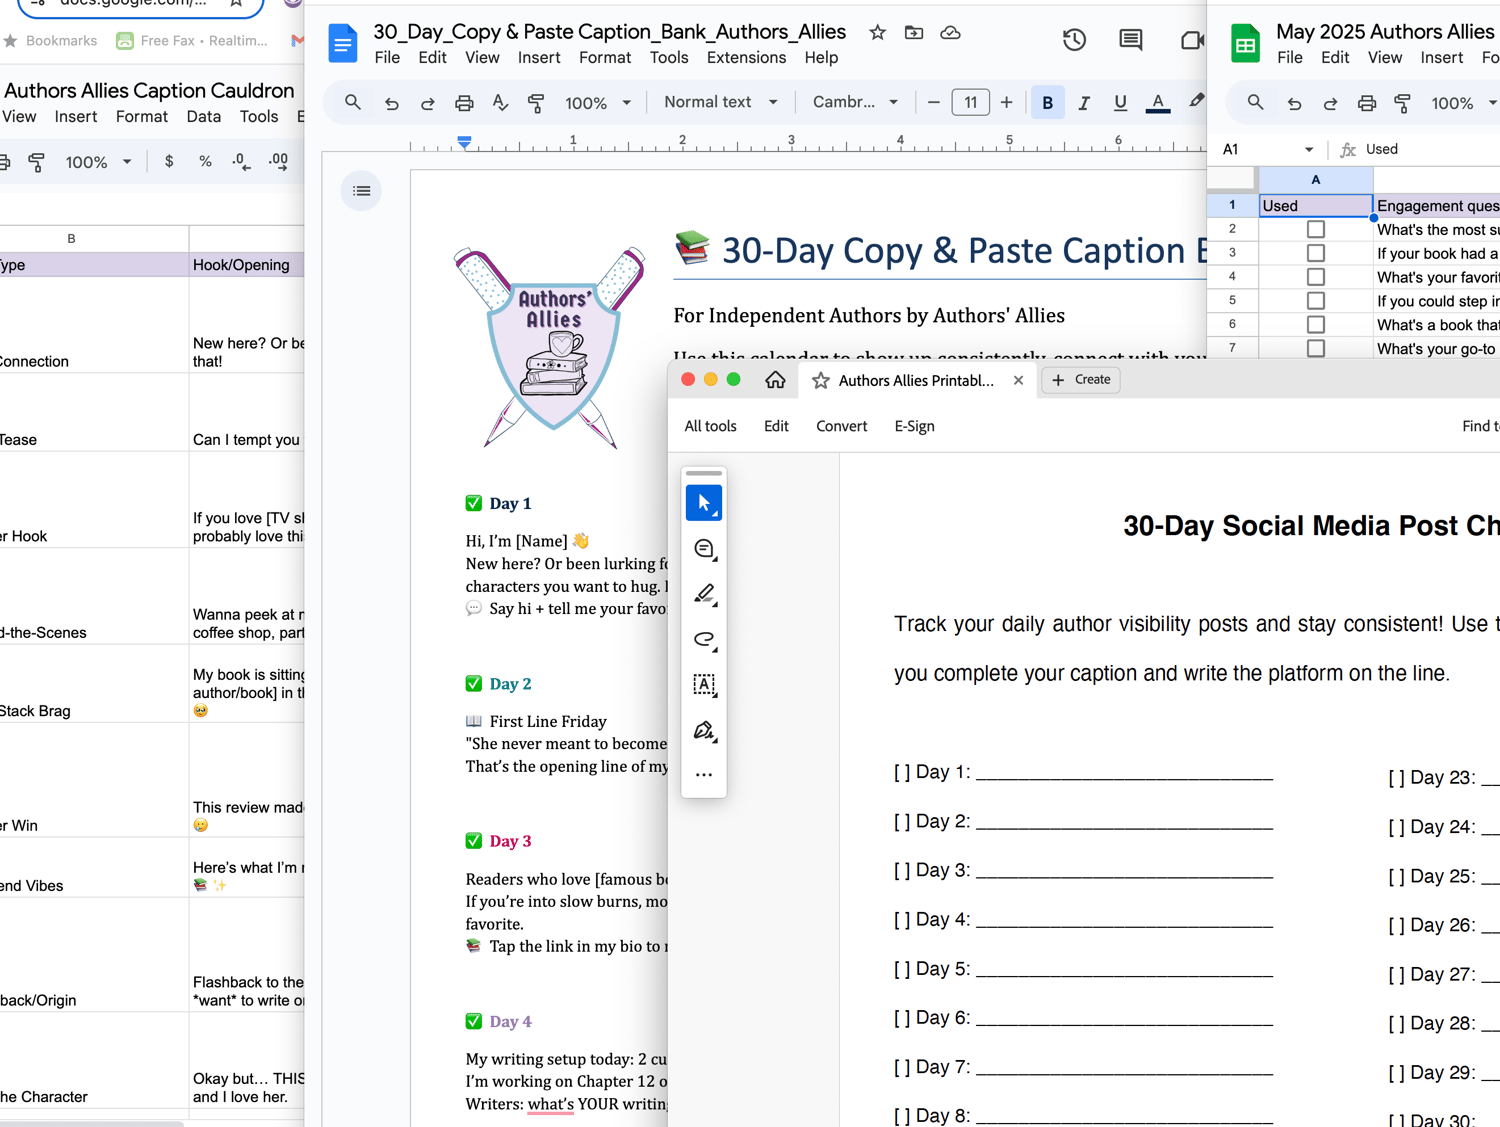Star the 30_Day_Copy & Paste document
Image resolution: width=1500 pixels, height=1127 pixels.
click(877, 33)
